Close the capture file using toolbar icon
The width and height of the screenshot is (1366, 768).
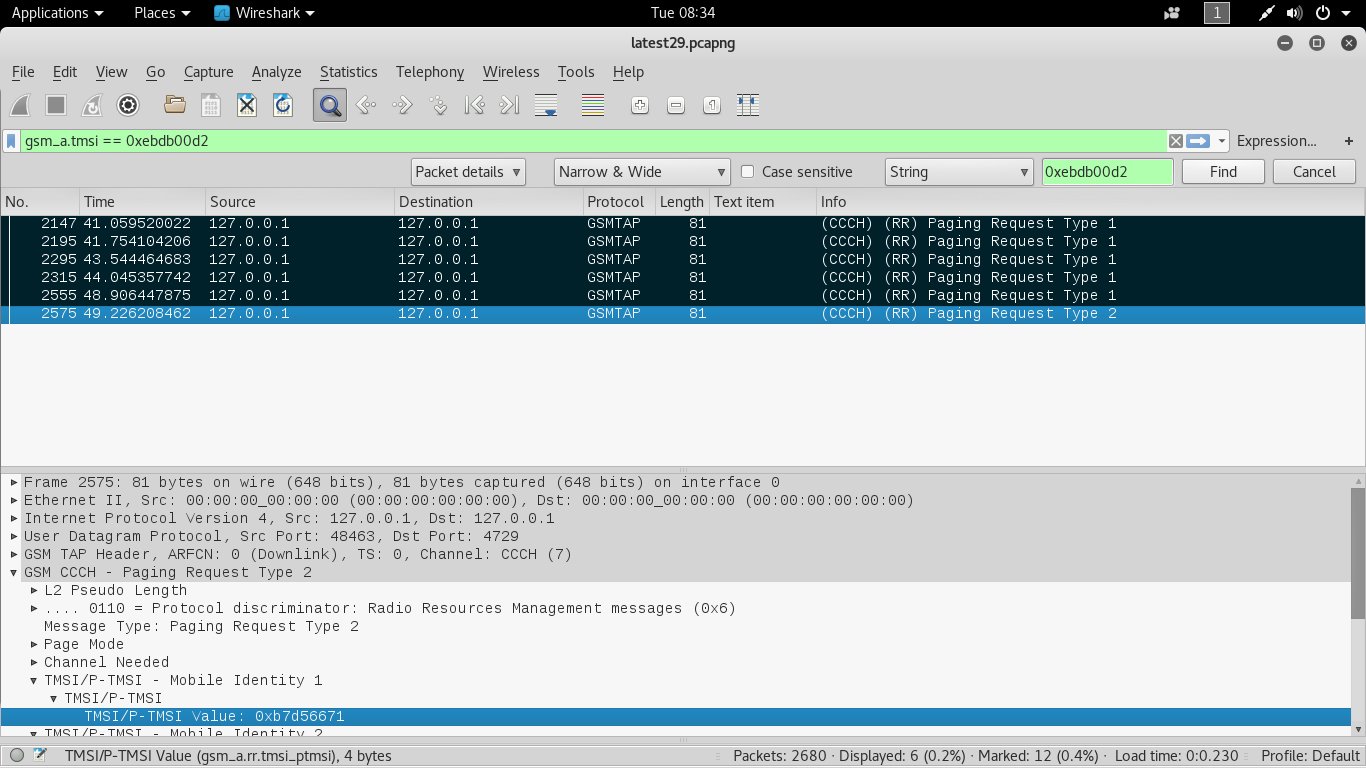tap(247, 105)
